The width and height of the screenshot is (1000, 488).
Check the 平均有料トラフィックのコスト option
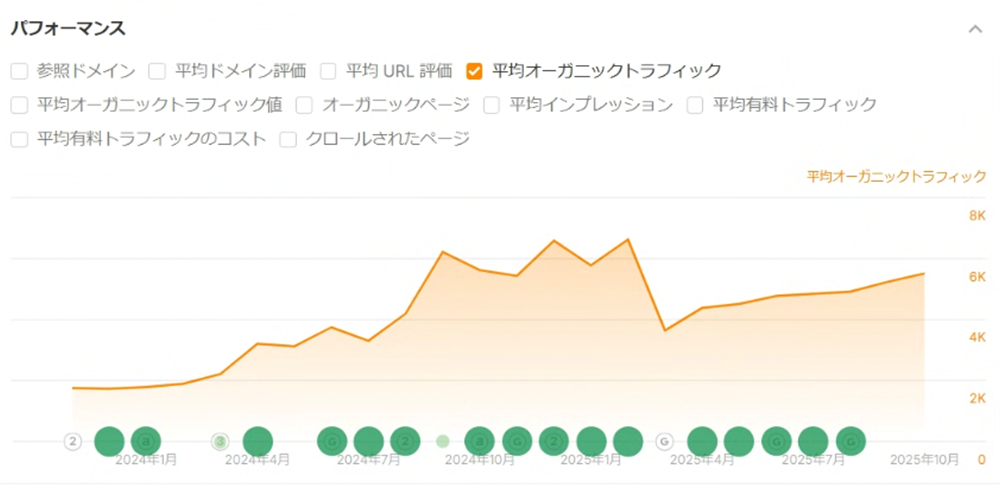[19, 139]
